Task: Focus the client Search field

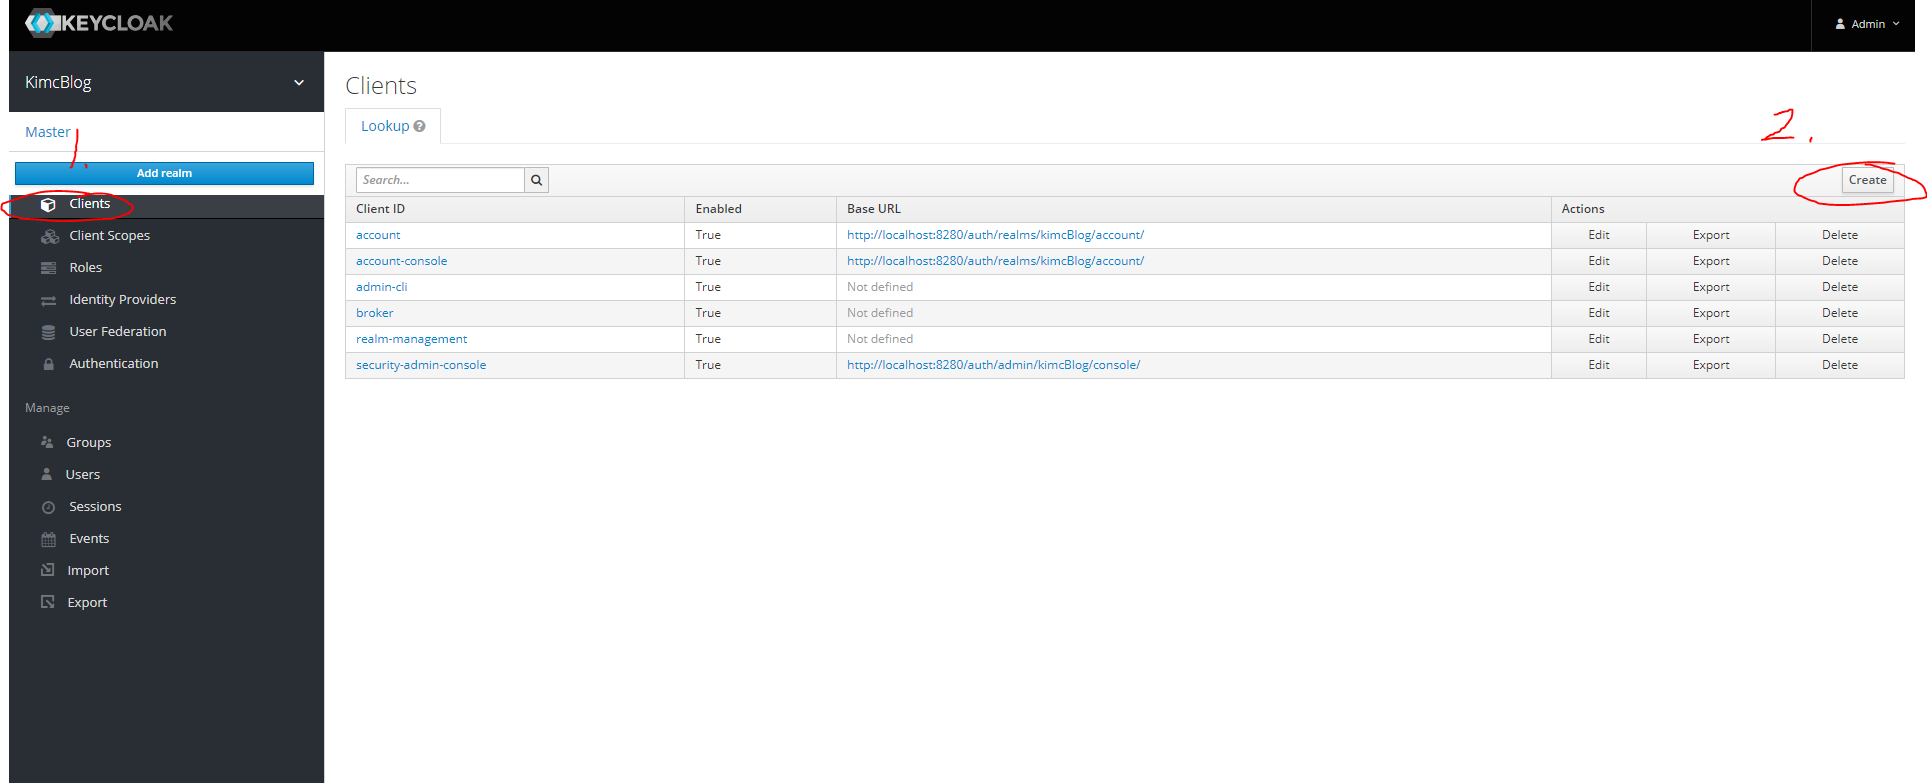Action: (x=440, y=180)
